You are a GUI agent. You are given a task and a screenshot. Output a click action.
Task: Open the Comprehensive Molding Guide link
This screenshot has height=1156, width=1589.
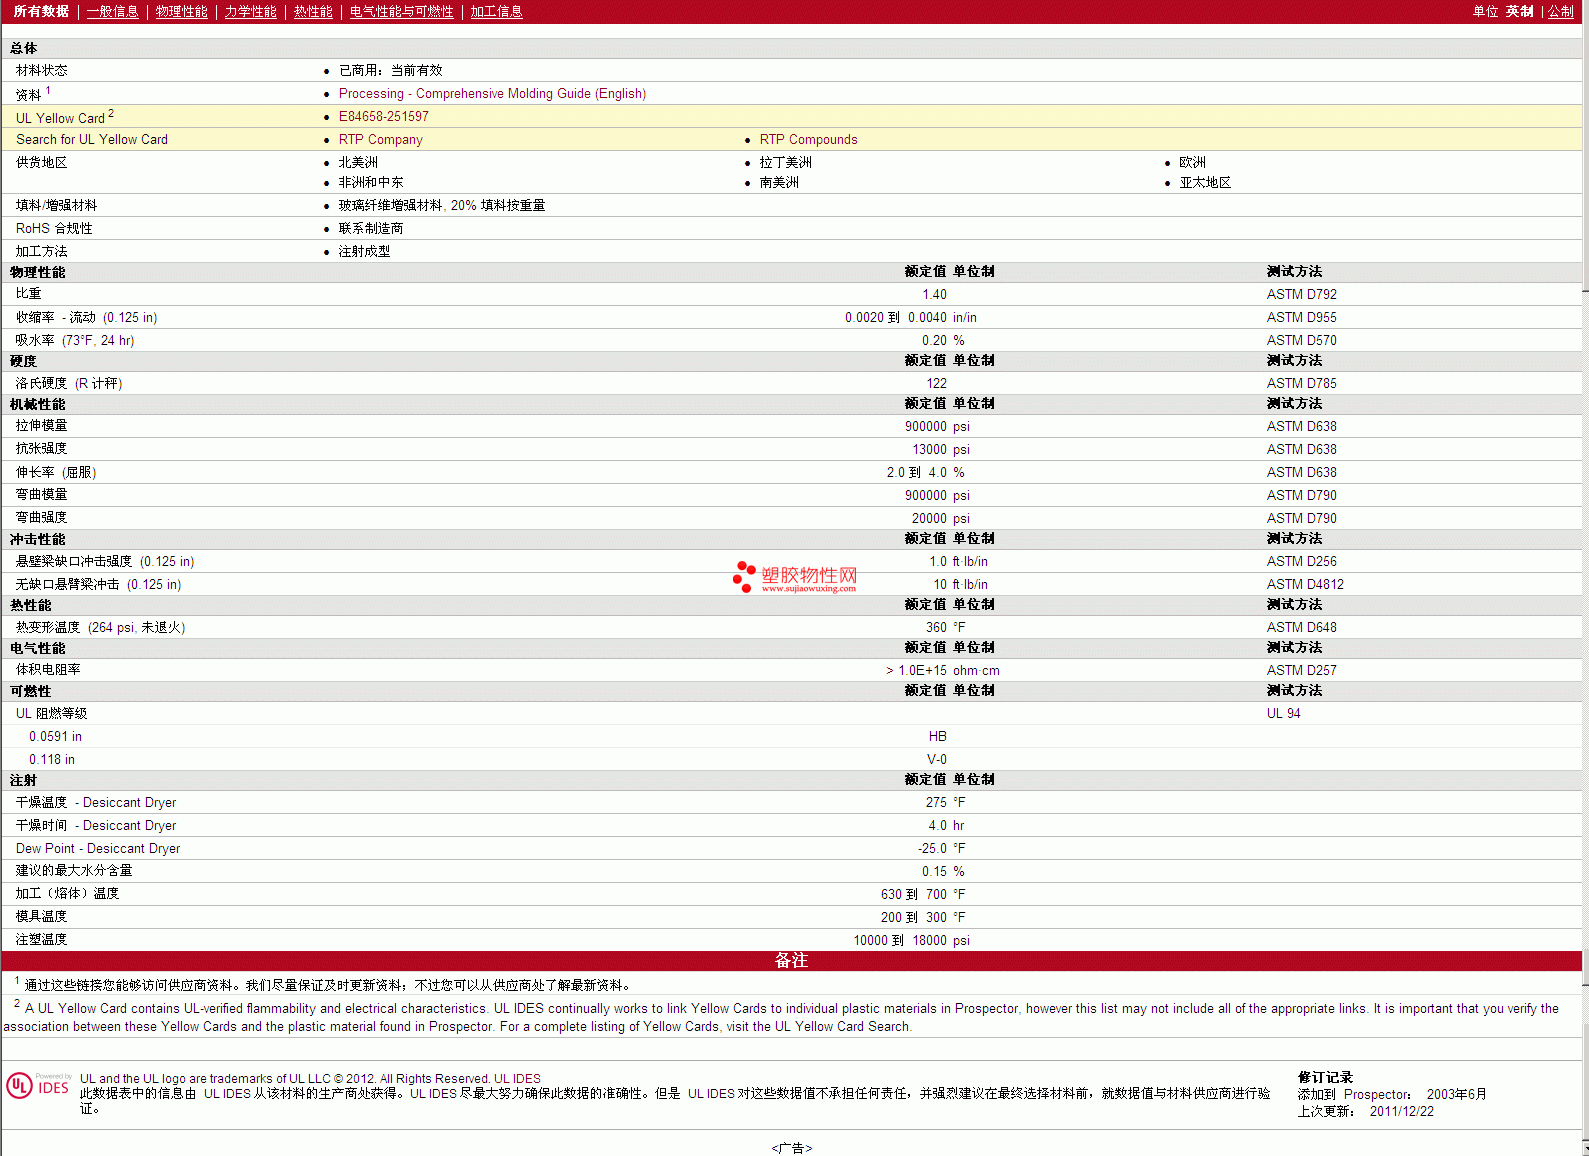[x=492, y=93]
